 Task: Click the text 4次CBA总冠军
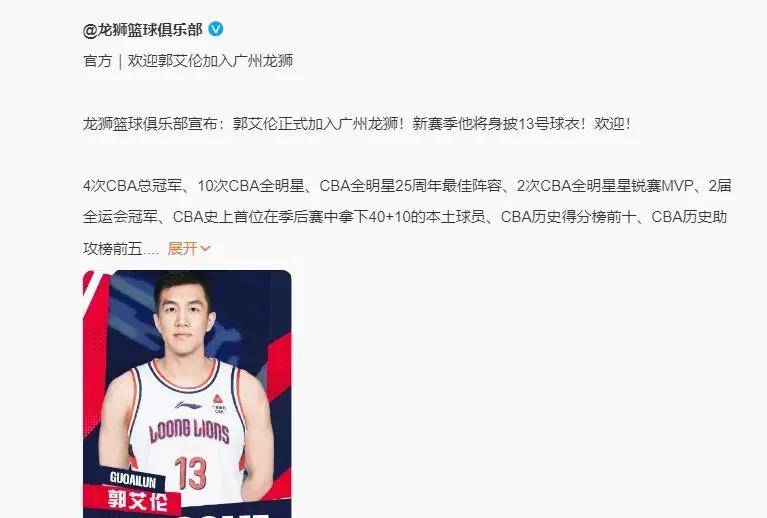click(x=132, y=186)
